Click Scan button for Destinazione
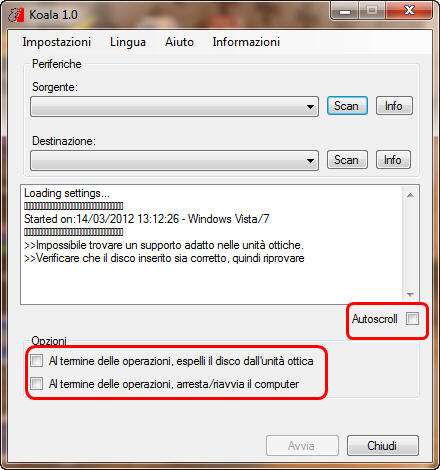Viewport: 440px width, 470px height. pyautogui.click(x=347, y=160)
